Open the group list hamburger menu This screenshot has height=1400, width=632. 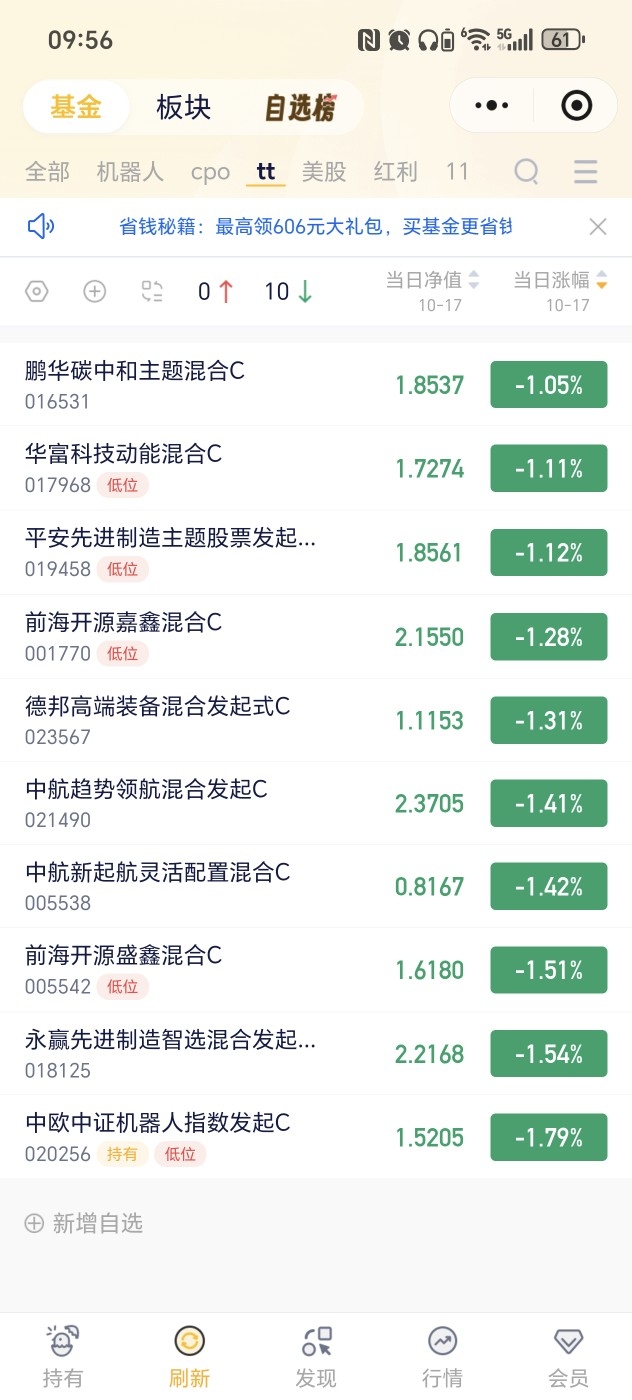click(586, 172)
